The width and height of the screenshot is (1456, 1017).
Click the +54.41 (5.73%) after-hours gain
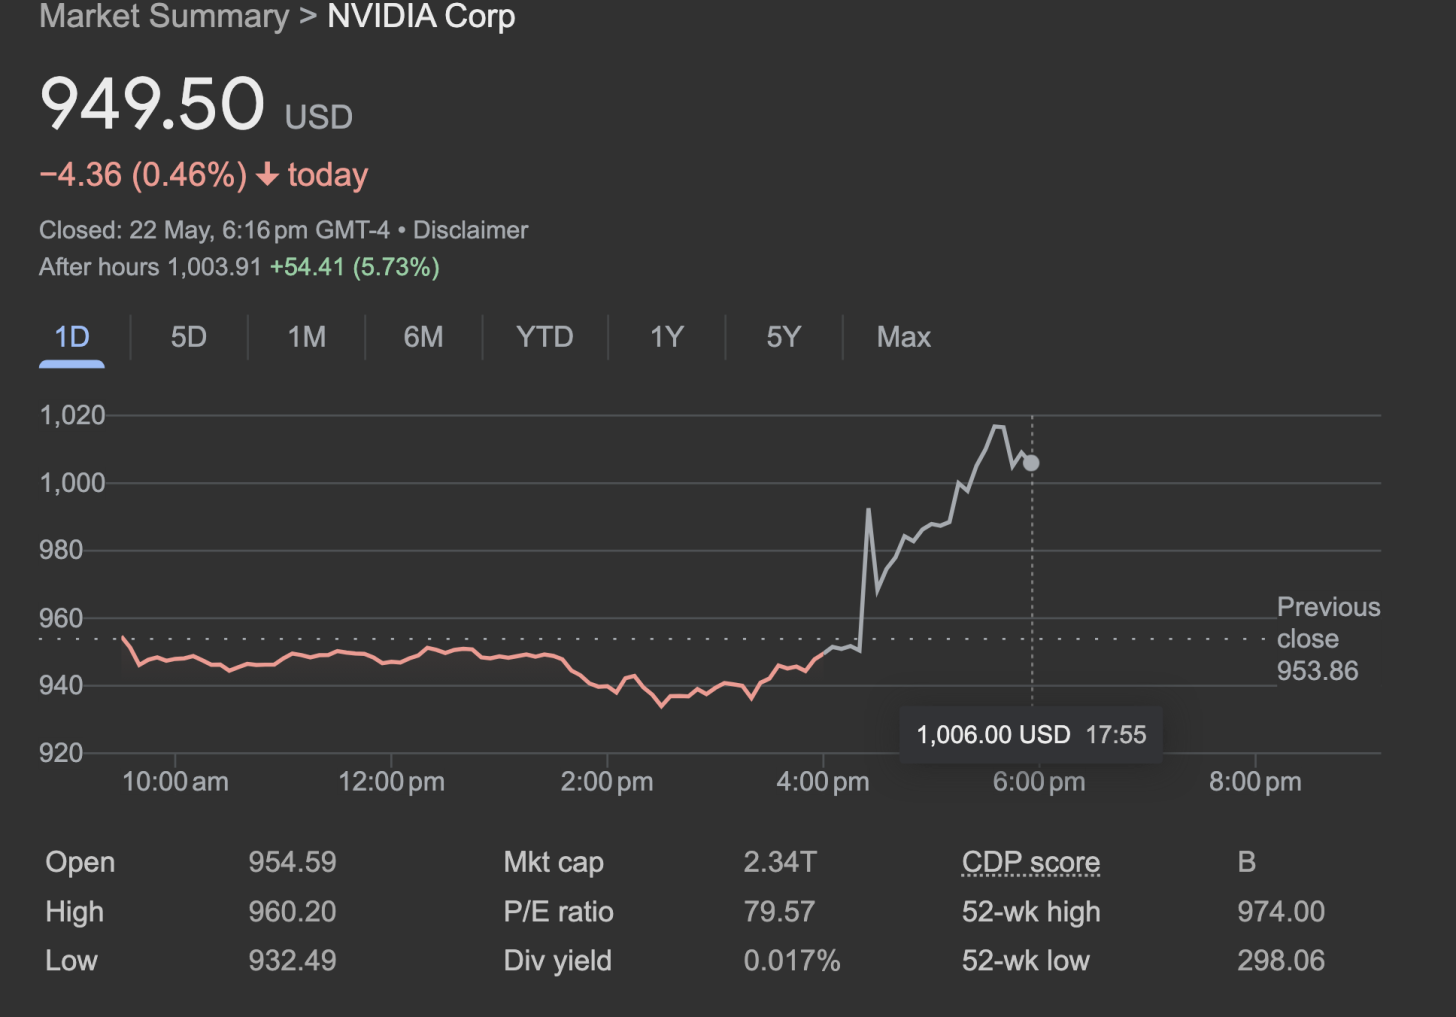coord(355,267)
